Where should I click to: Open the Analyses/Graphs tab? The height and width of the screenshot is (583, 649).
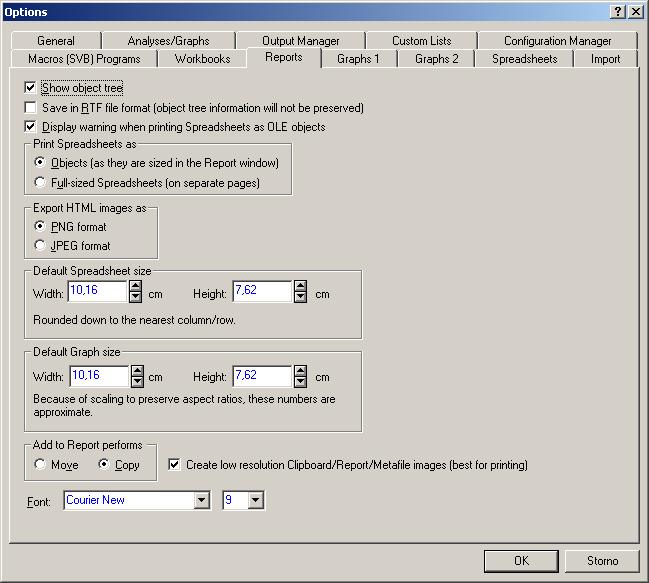click(x=168, y=41)
